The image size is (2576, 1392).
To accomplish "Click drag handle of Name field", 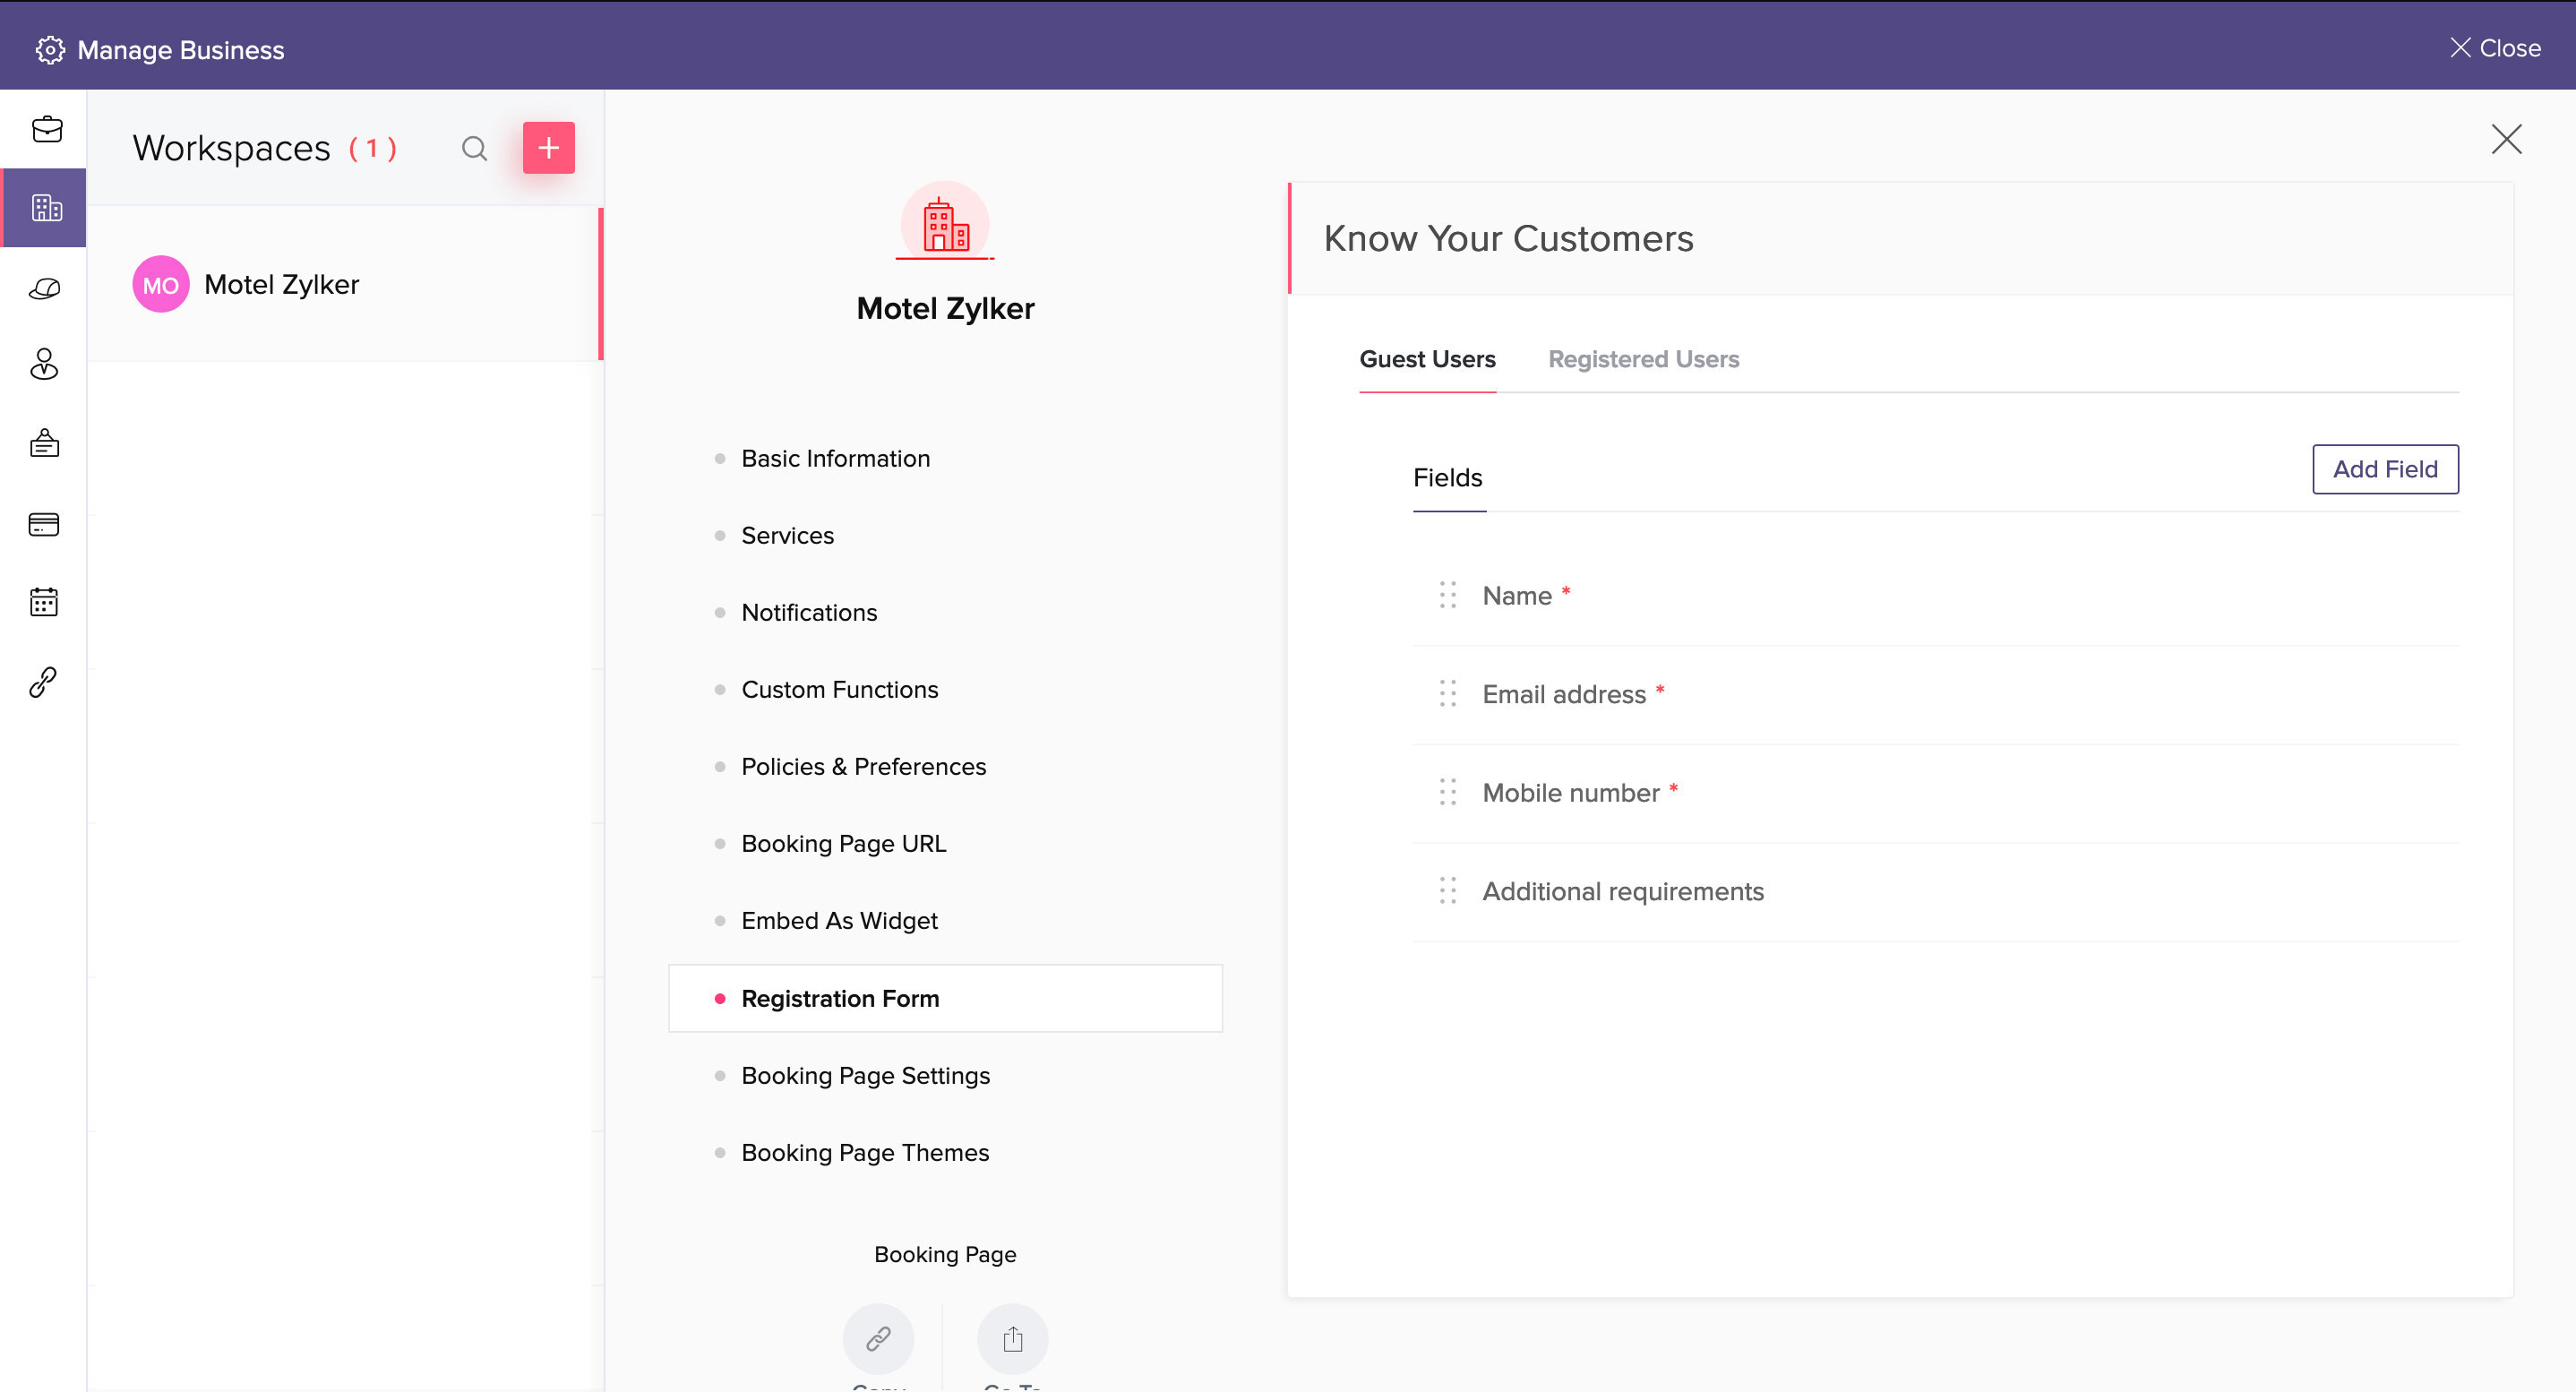I will coord(1447,595).
